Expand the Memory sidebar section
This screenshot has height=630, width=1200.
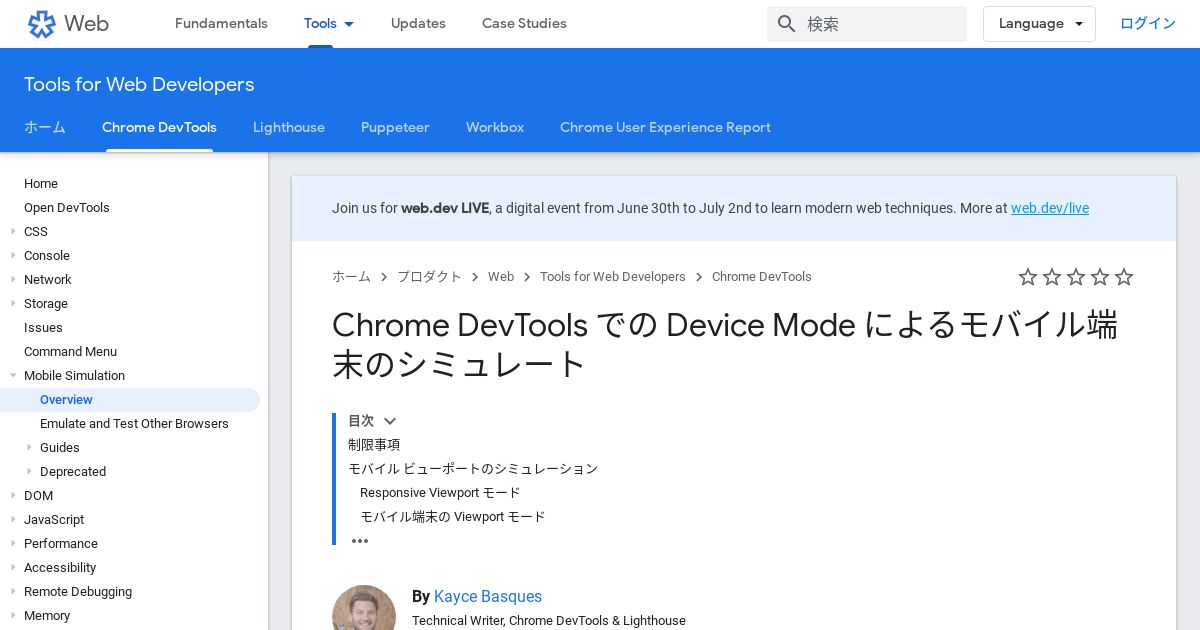tap(14, 616)
